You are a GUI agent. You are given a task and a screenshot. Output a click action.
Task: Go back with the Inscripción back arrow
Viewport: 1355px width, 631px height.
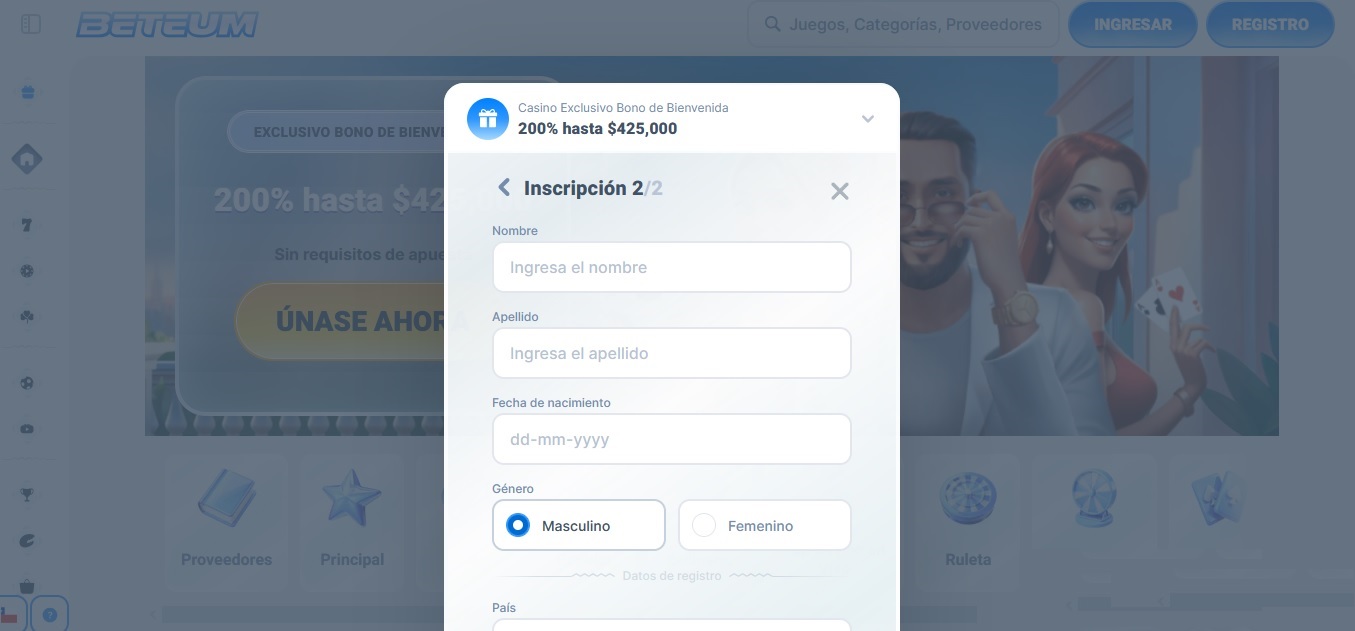[x=504, y=187]
